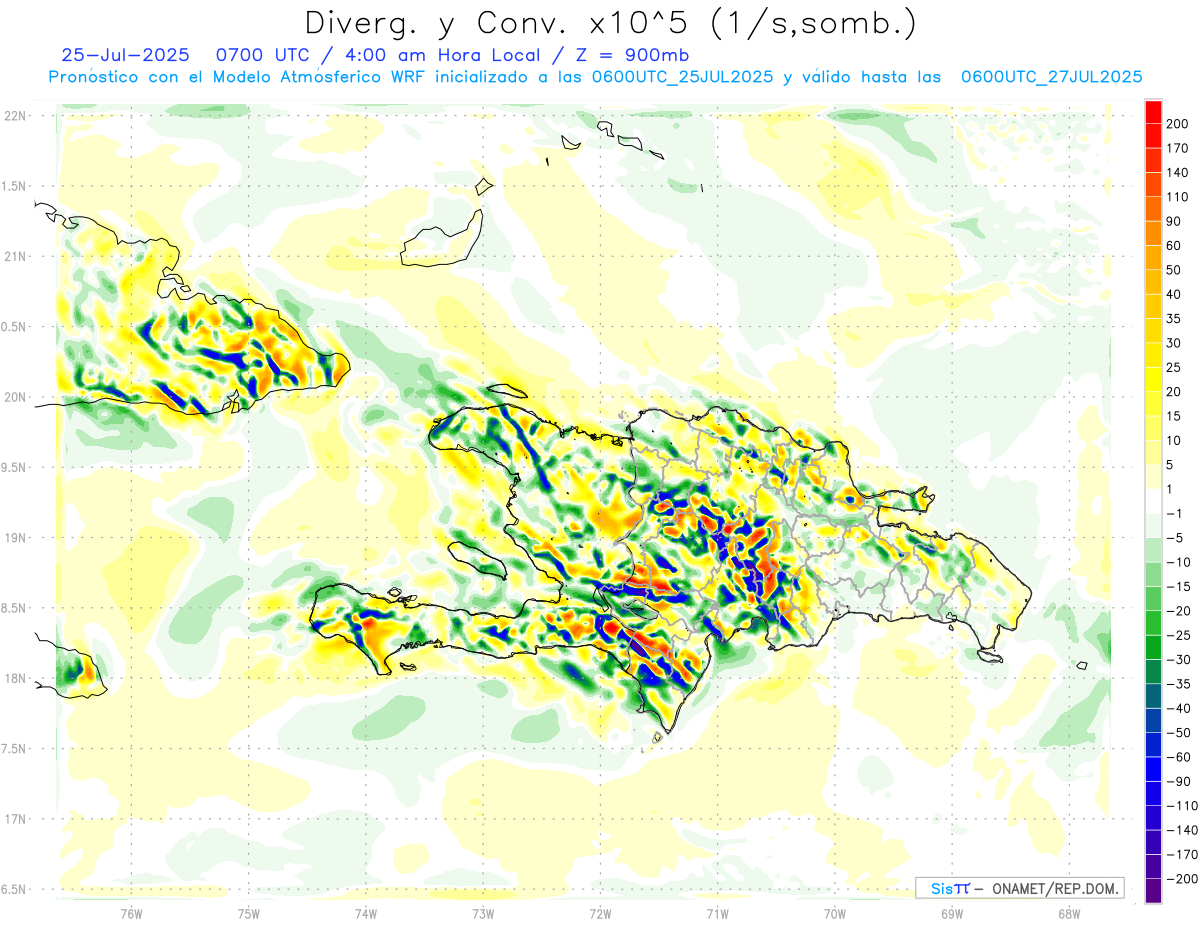Click the '76W' longitude label

pyautogui.click(x=131, y=913)
